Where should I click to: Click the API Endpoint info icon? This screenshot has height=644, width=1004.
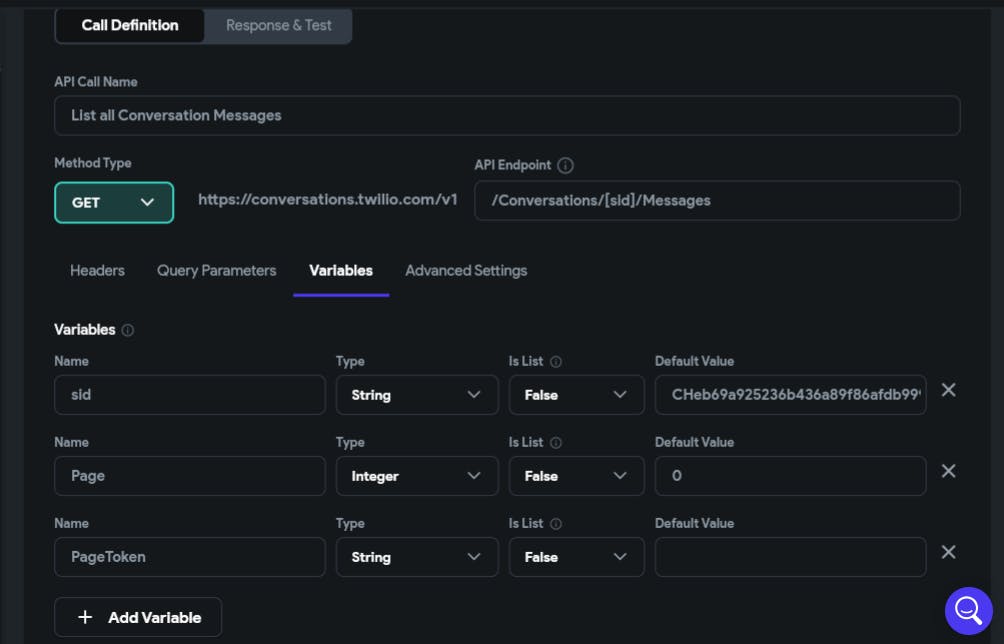[x=565, y=165]
